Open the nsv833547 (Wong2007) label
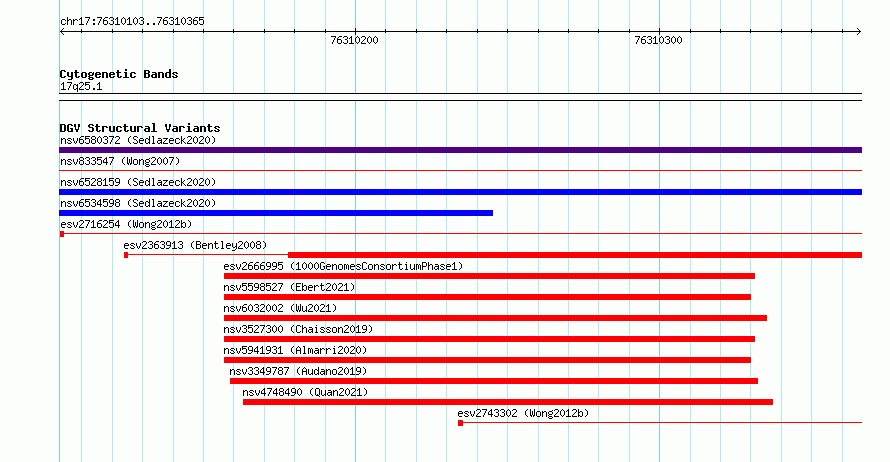Image resolution: width=890 pixels, height=462 pixels. point(120,161)
